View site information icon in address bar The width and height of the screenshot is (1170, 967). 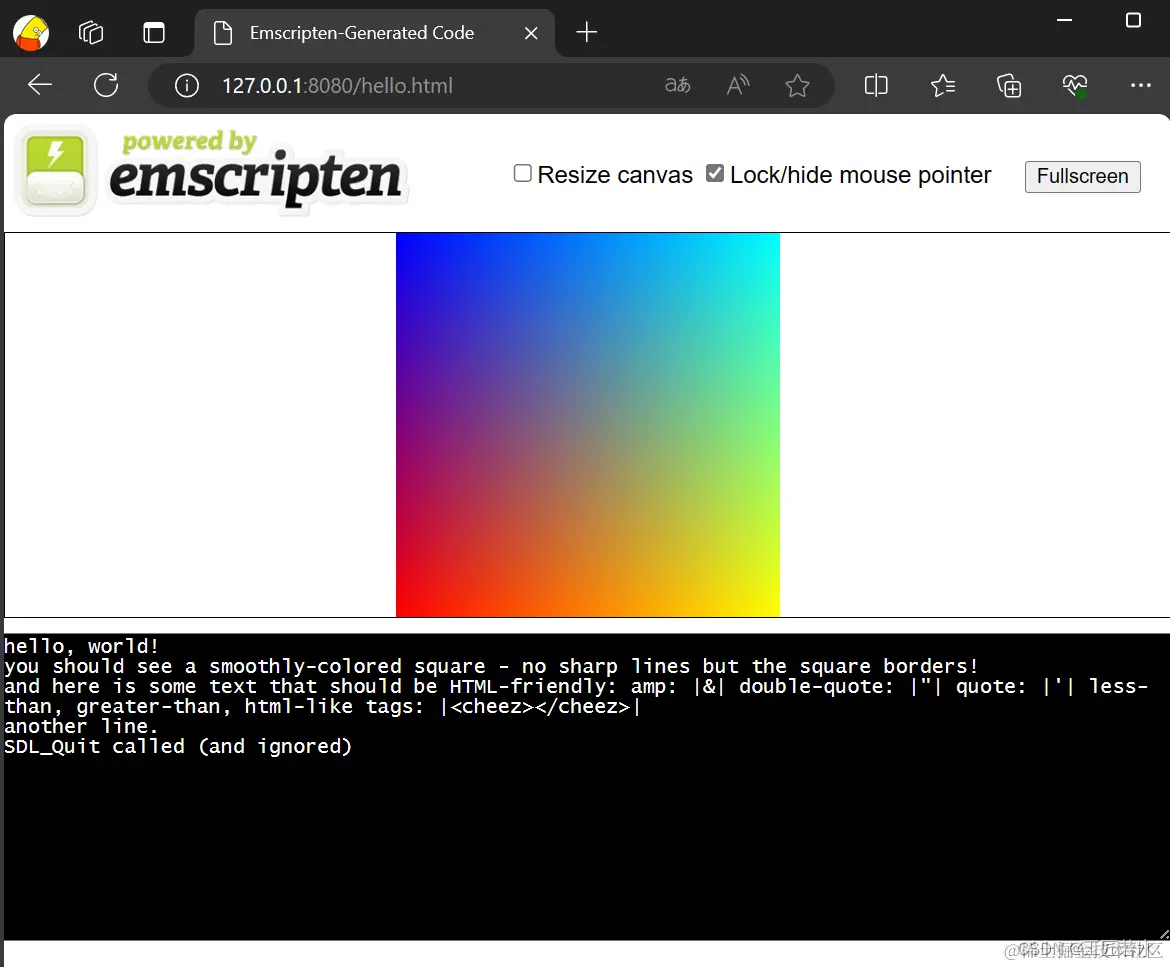point(187,86)
